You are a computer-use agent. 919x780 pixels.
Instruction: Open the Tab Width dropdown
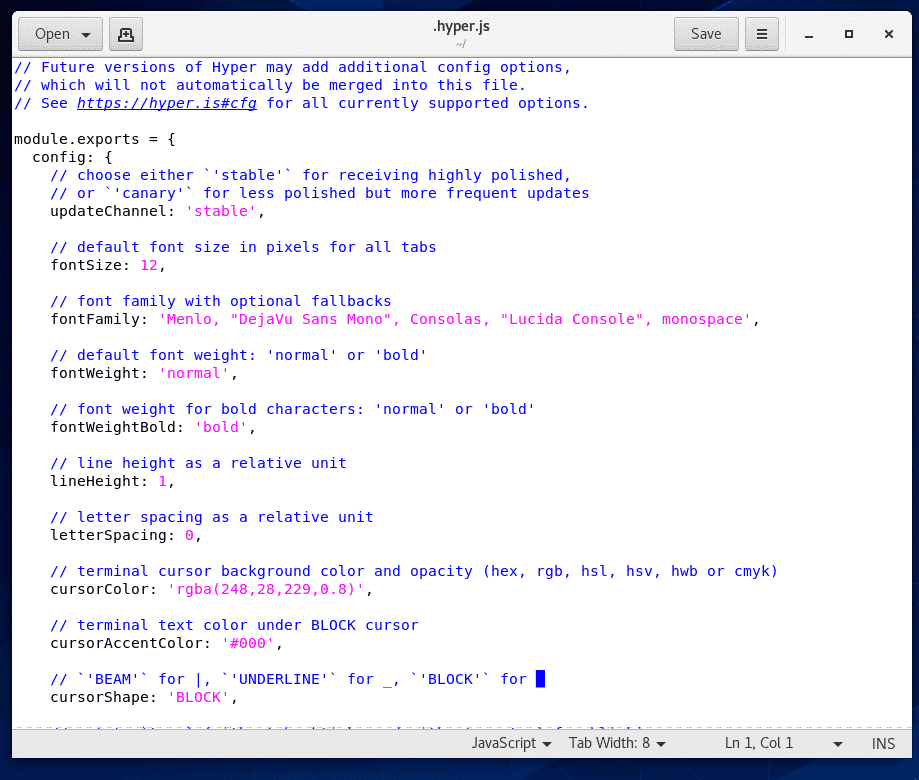tap(617, 743)
